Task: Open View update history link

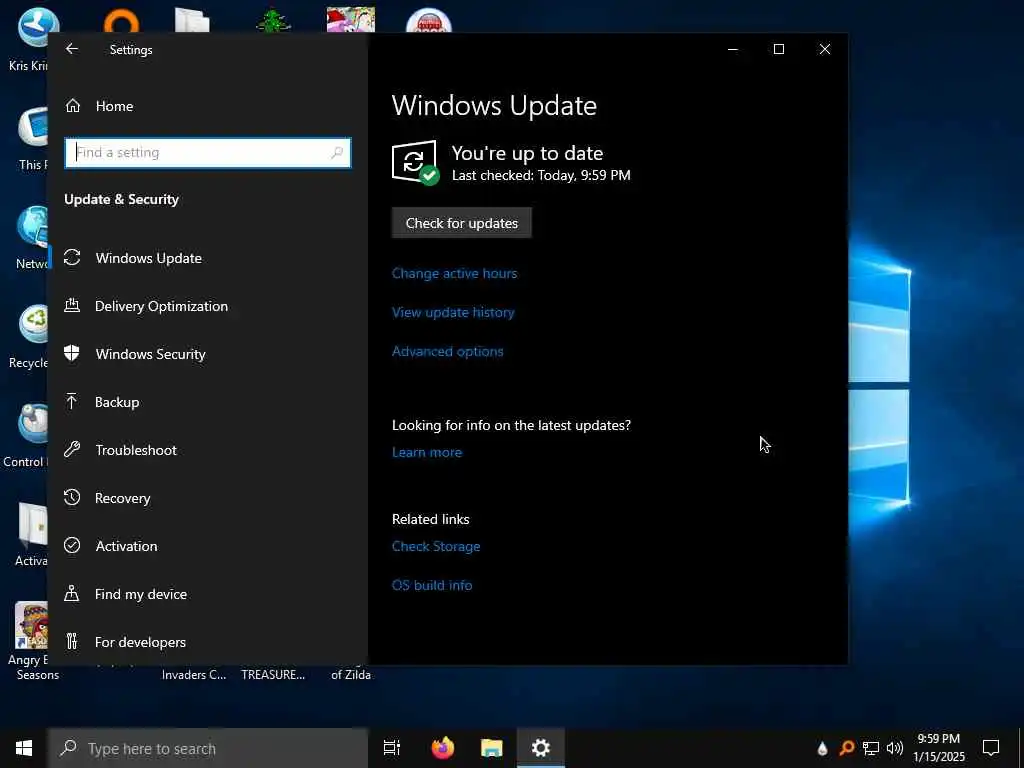Action: pos(453,312)
